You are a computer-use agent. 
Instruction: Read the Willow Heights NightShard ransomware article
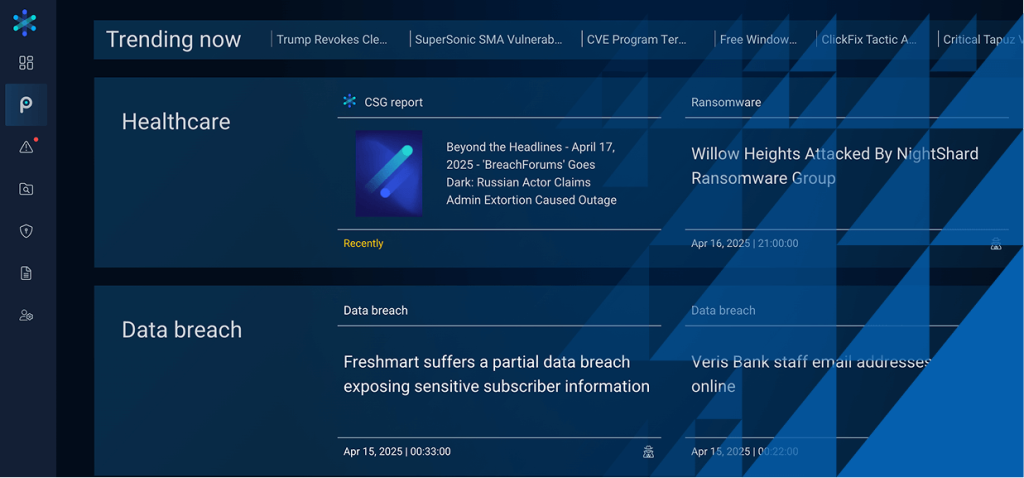click(x=834, y=166)
